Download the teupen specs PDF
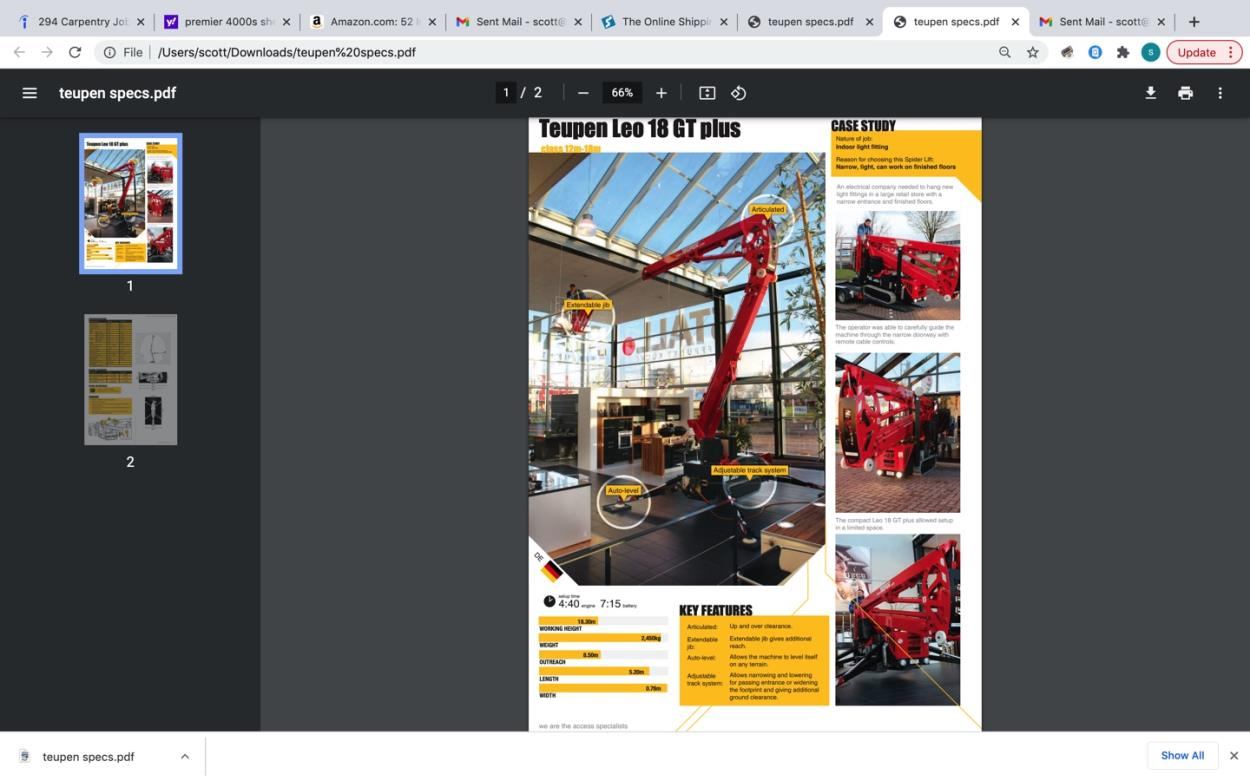Image resolution: width=1250 pixels, height=781 pixels. pyautogui.click(x=1151, y=93)
